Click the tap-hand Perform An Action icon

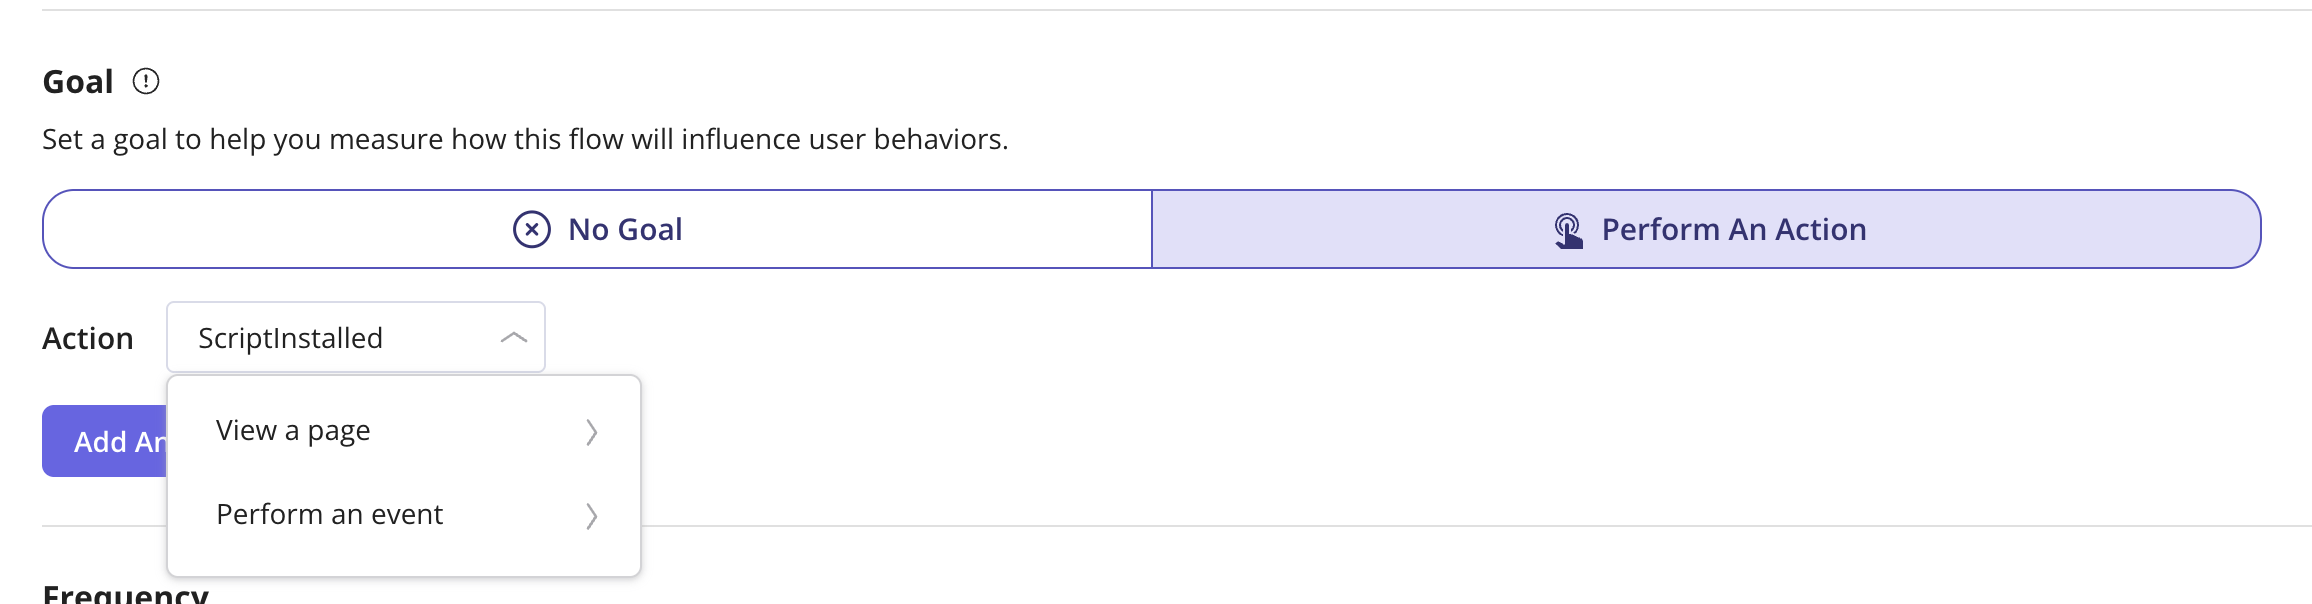tap(1568, 230)
